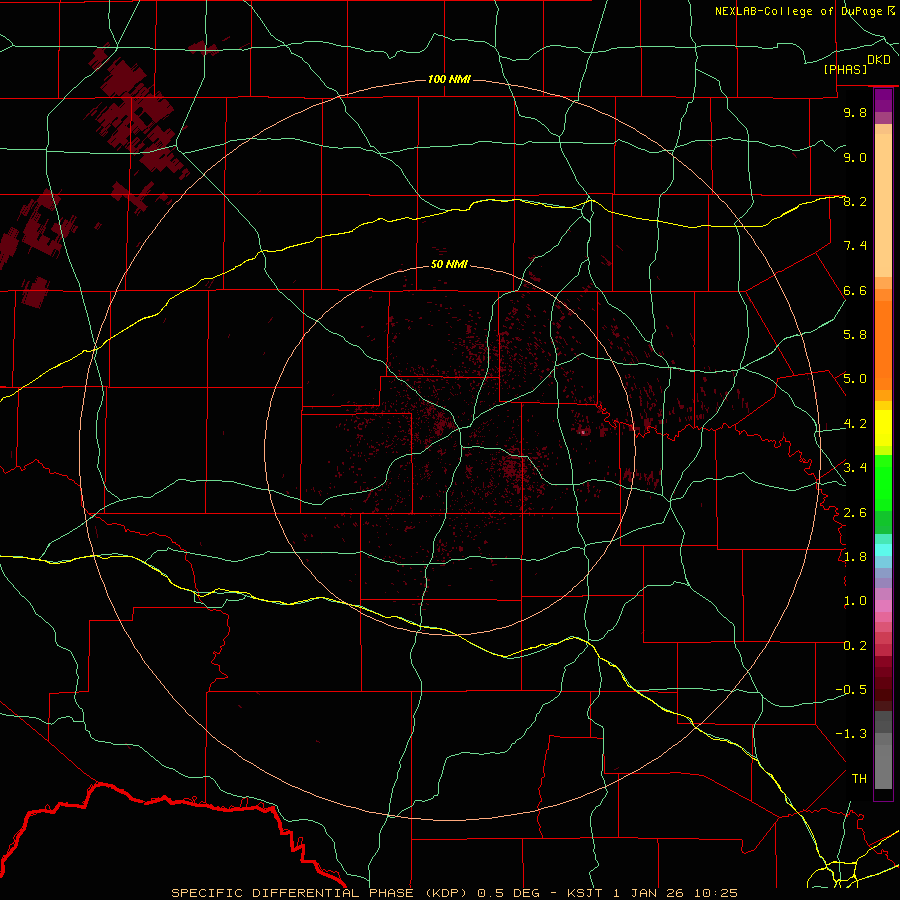
Task: Click the 1 JAN 26 10:25 timestamp
Action: (x=676, y=893)
